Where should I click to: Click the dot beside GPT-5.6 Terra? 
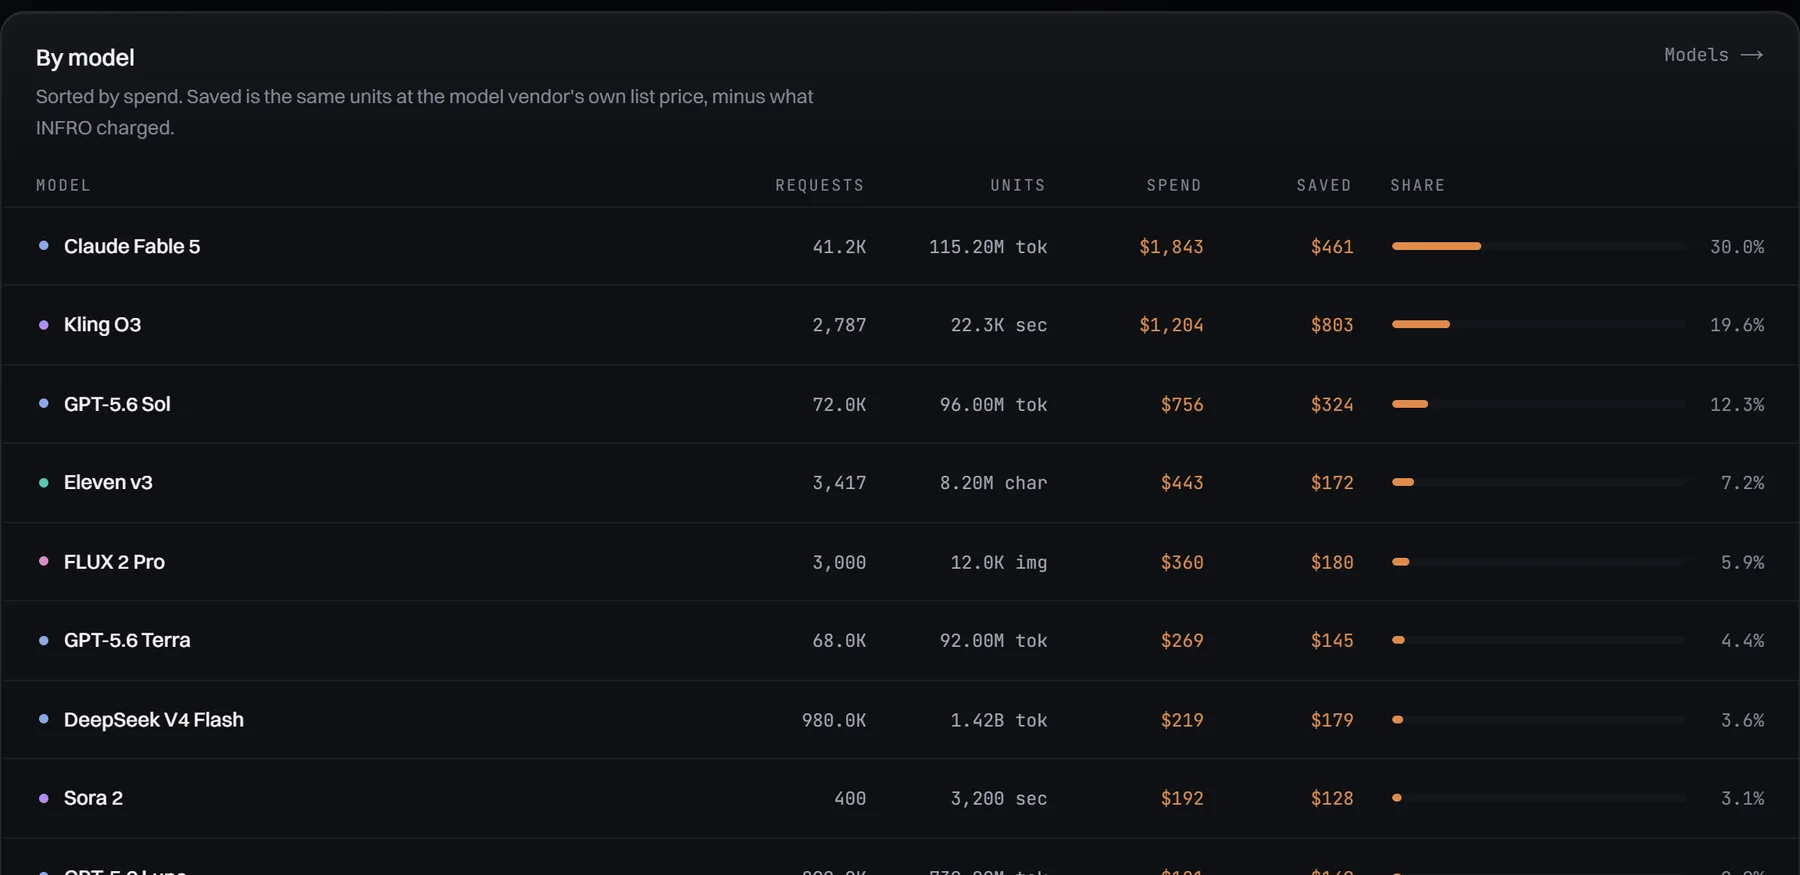pyautogui.click(x=43, y=641)
